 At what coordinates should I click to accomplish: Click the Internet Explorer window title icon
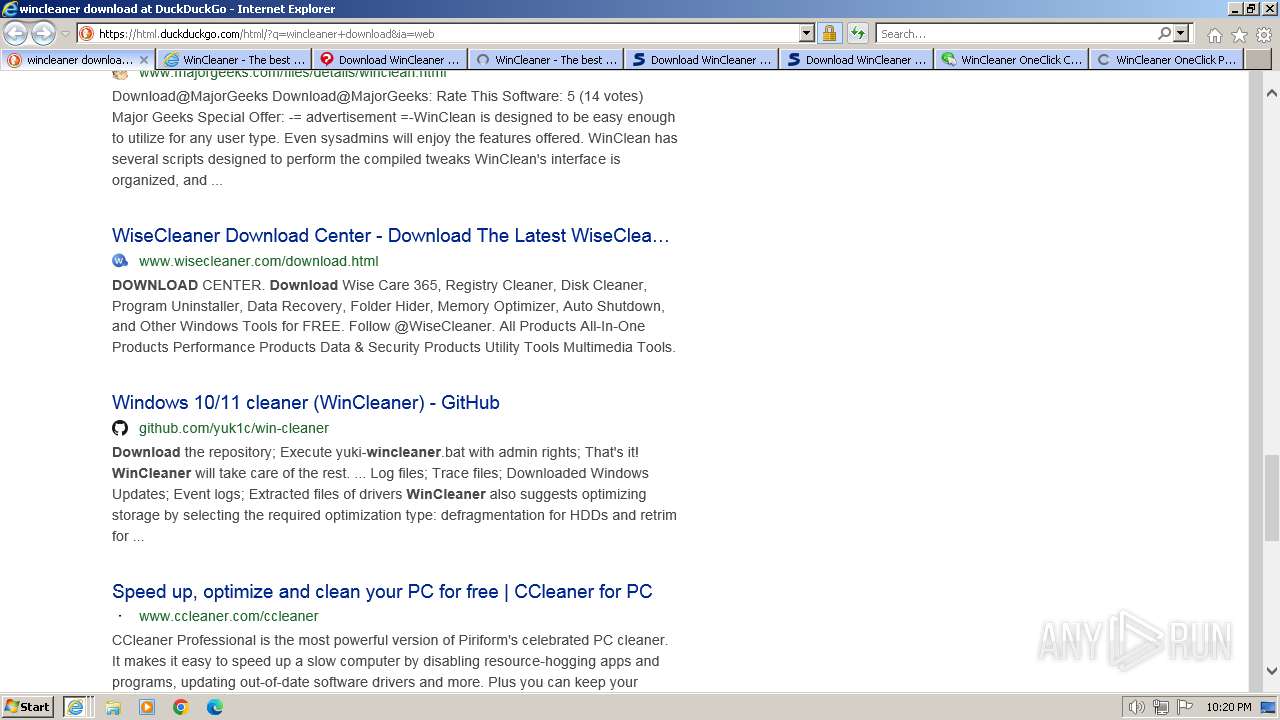9,9
